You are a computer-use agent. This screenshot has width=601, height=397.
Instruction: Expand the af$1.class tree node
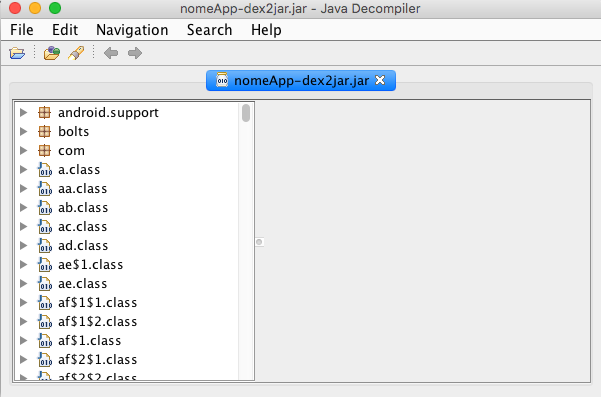(24, 340)
